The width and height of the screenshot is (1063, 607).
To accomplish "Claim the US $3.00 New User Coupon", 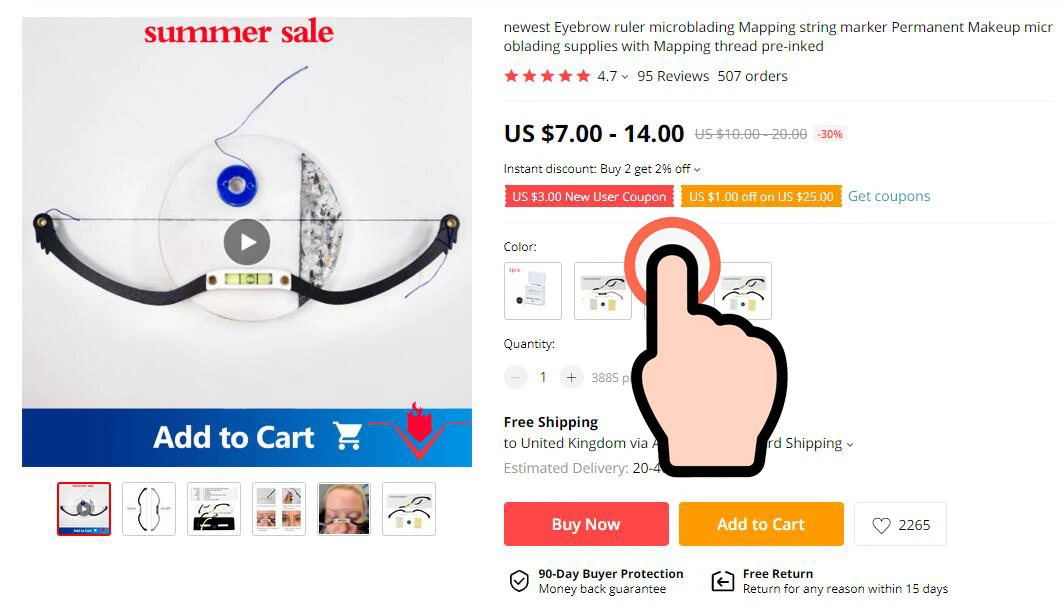I will coord(589,197).
